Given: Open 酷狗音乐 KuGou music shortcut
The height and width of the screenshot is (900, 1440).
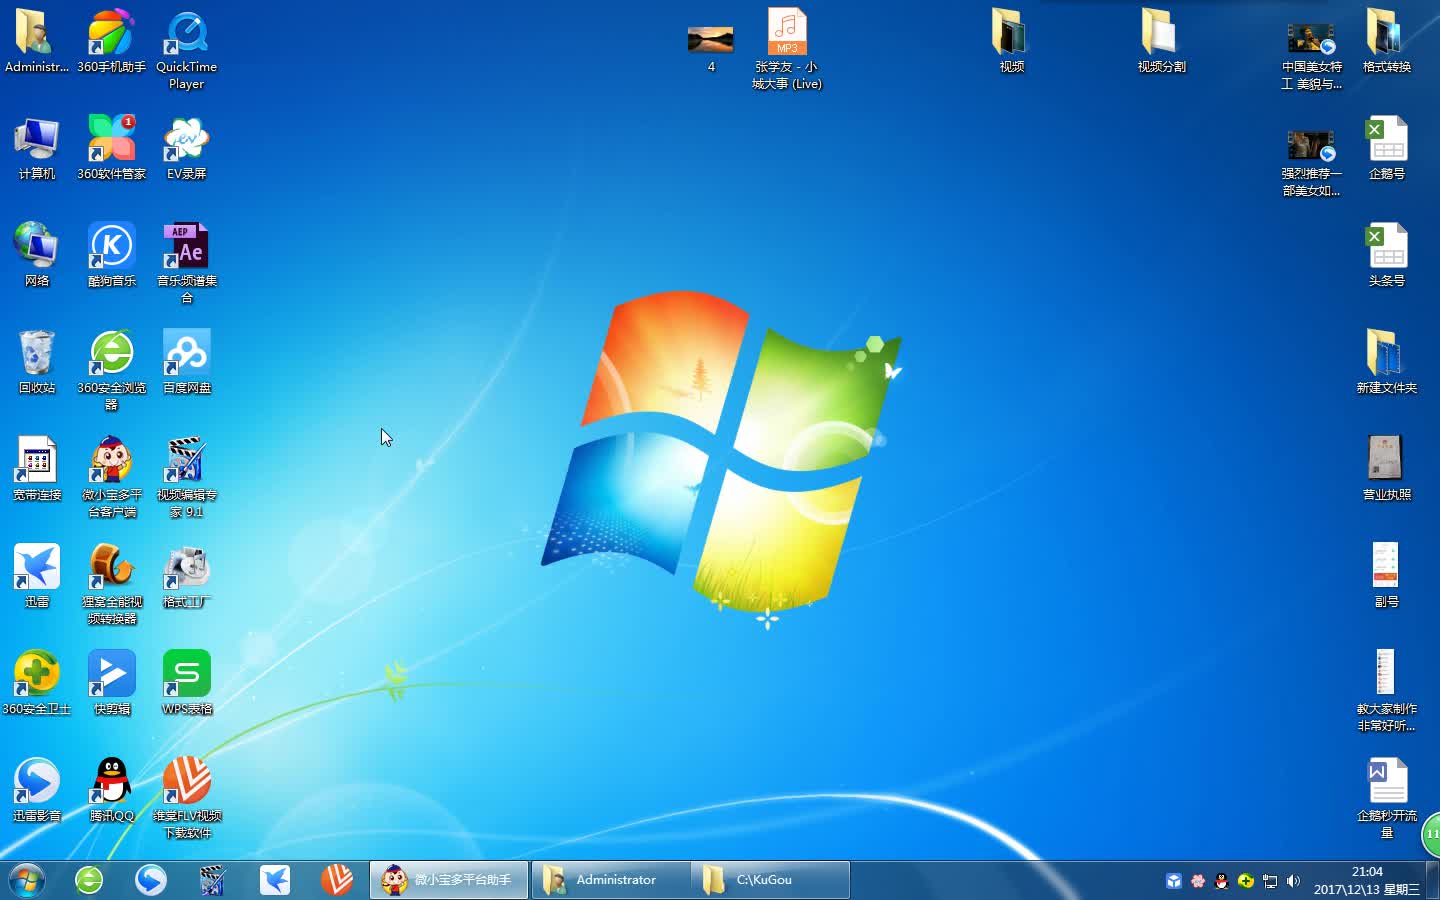Looking at the screenshot, I should pos(111,255).
